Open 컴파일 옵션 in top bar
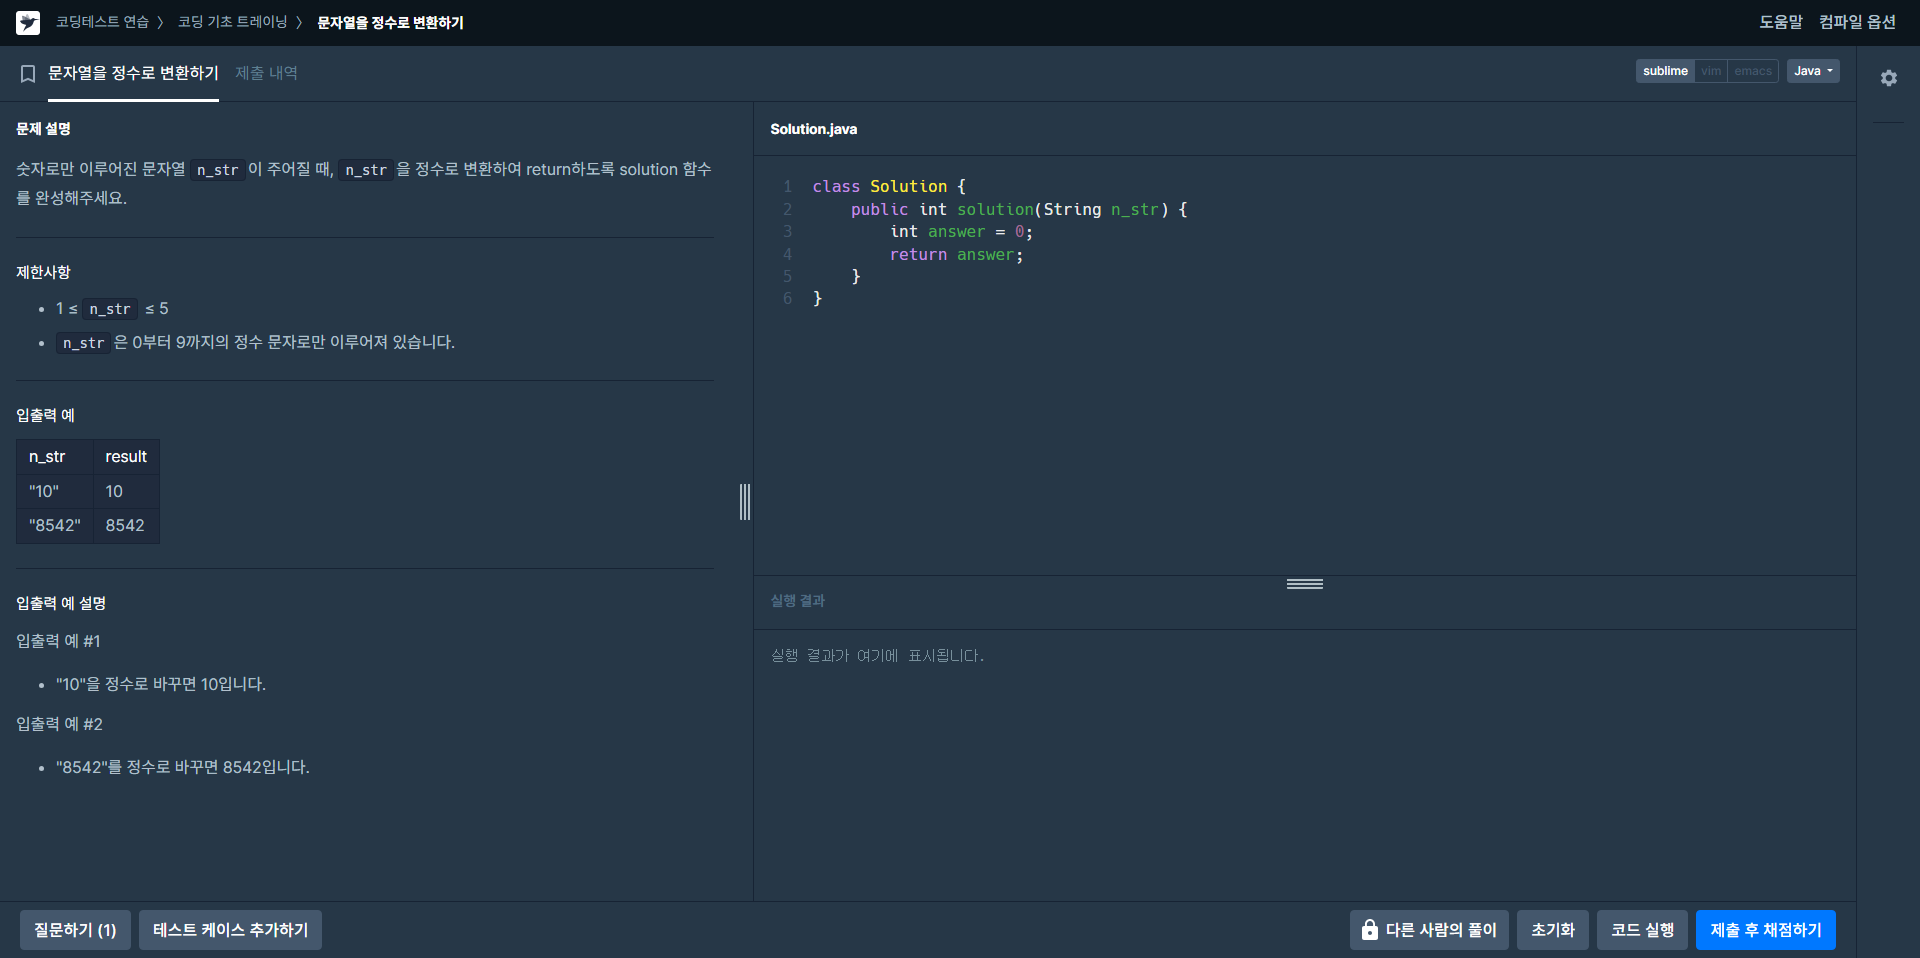Screen dimensions: 1920x958 [1857, 22]
